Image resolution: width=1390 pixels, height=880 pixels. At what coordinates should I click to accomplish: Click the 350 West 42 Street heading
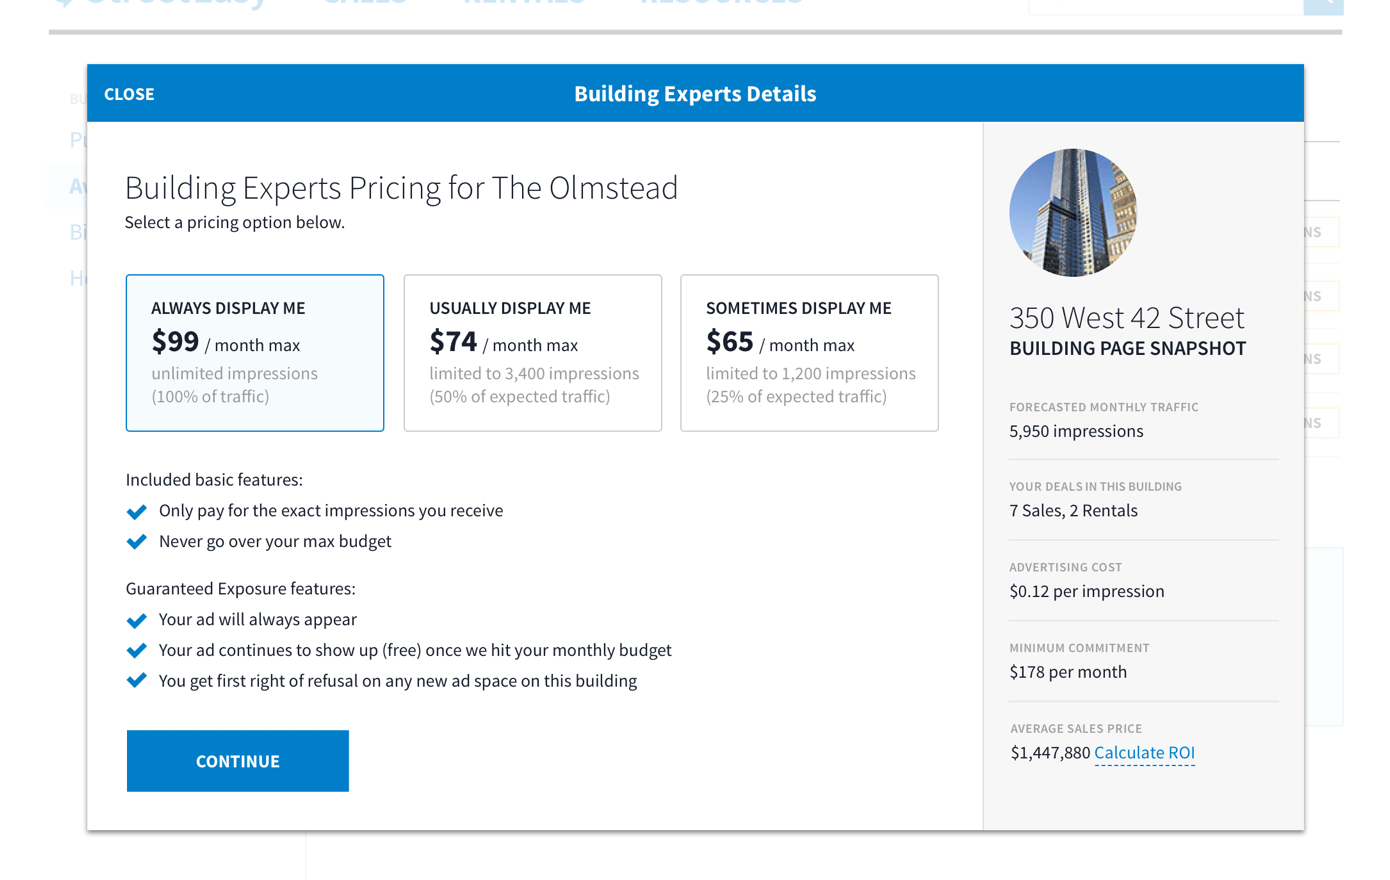(x=1127, y=318)
